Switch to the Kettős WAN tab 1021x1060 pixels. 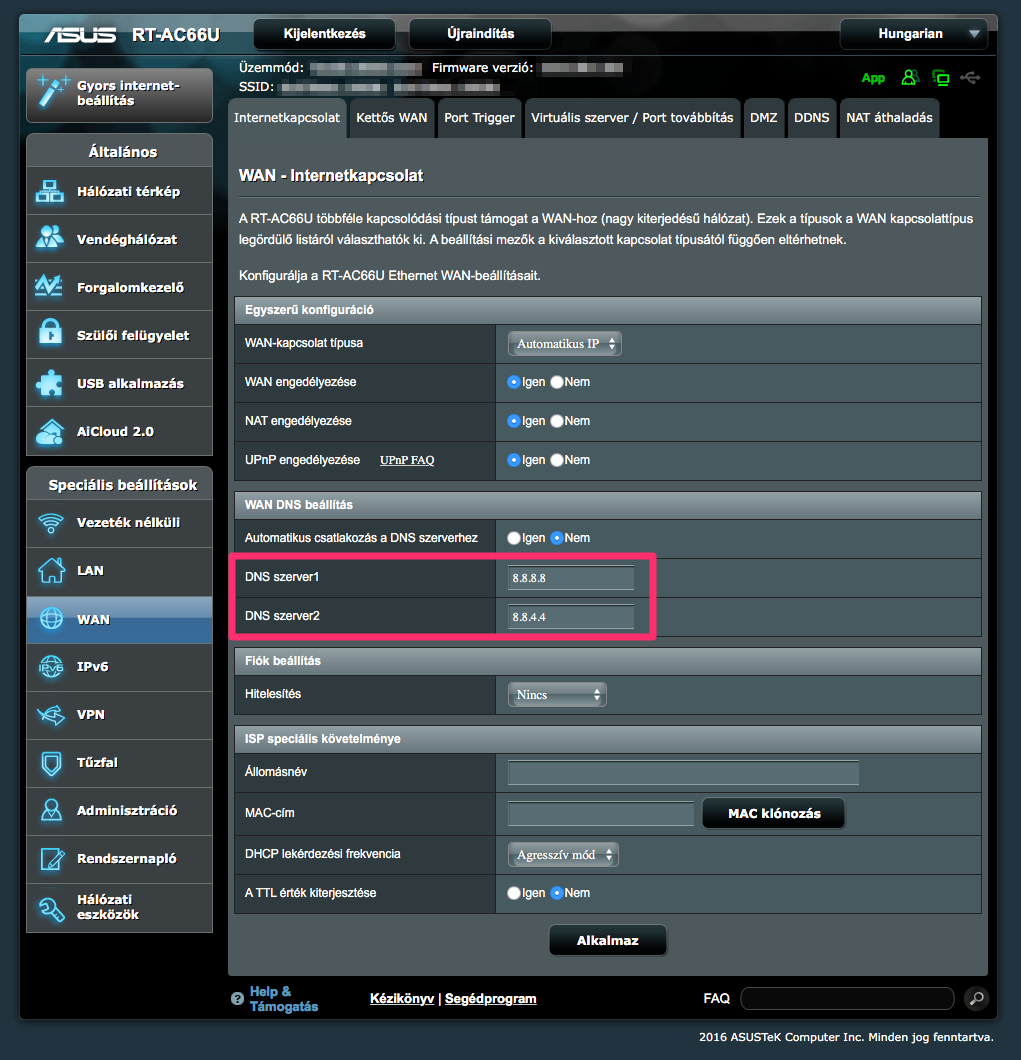coord(391,118)
